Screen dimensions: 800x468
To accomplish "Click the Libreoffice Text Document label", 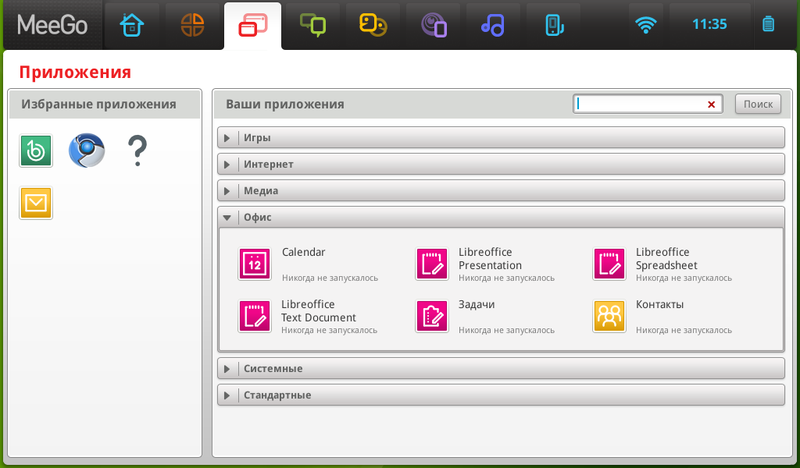I will [318, 311].
